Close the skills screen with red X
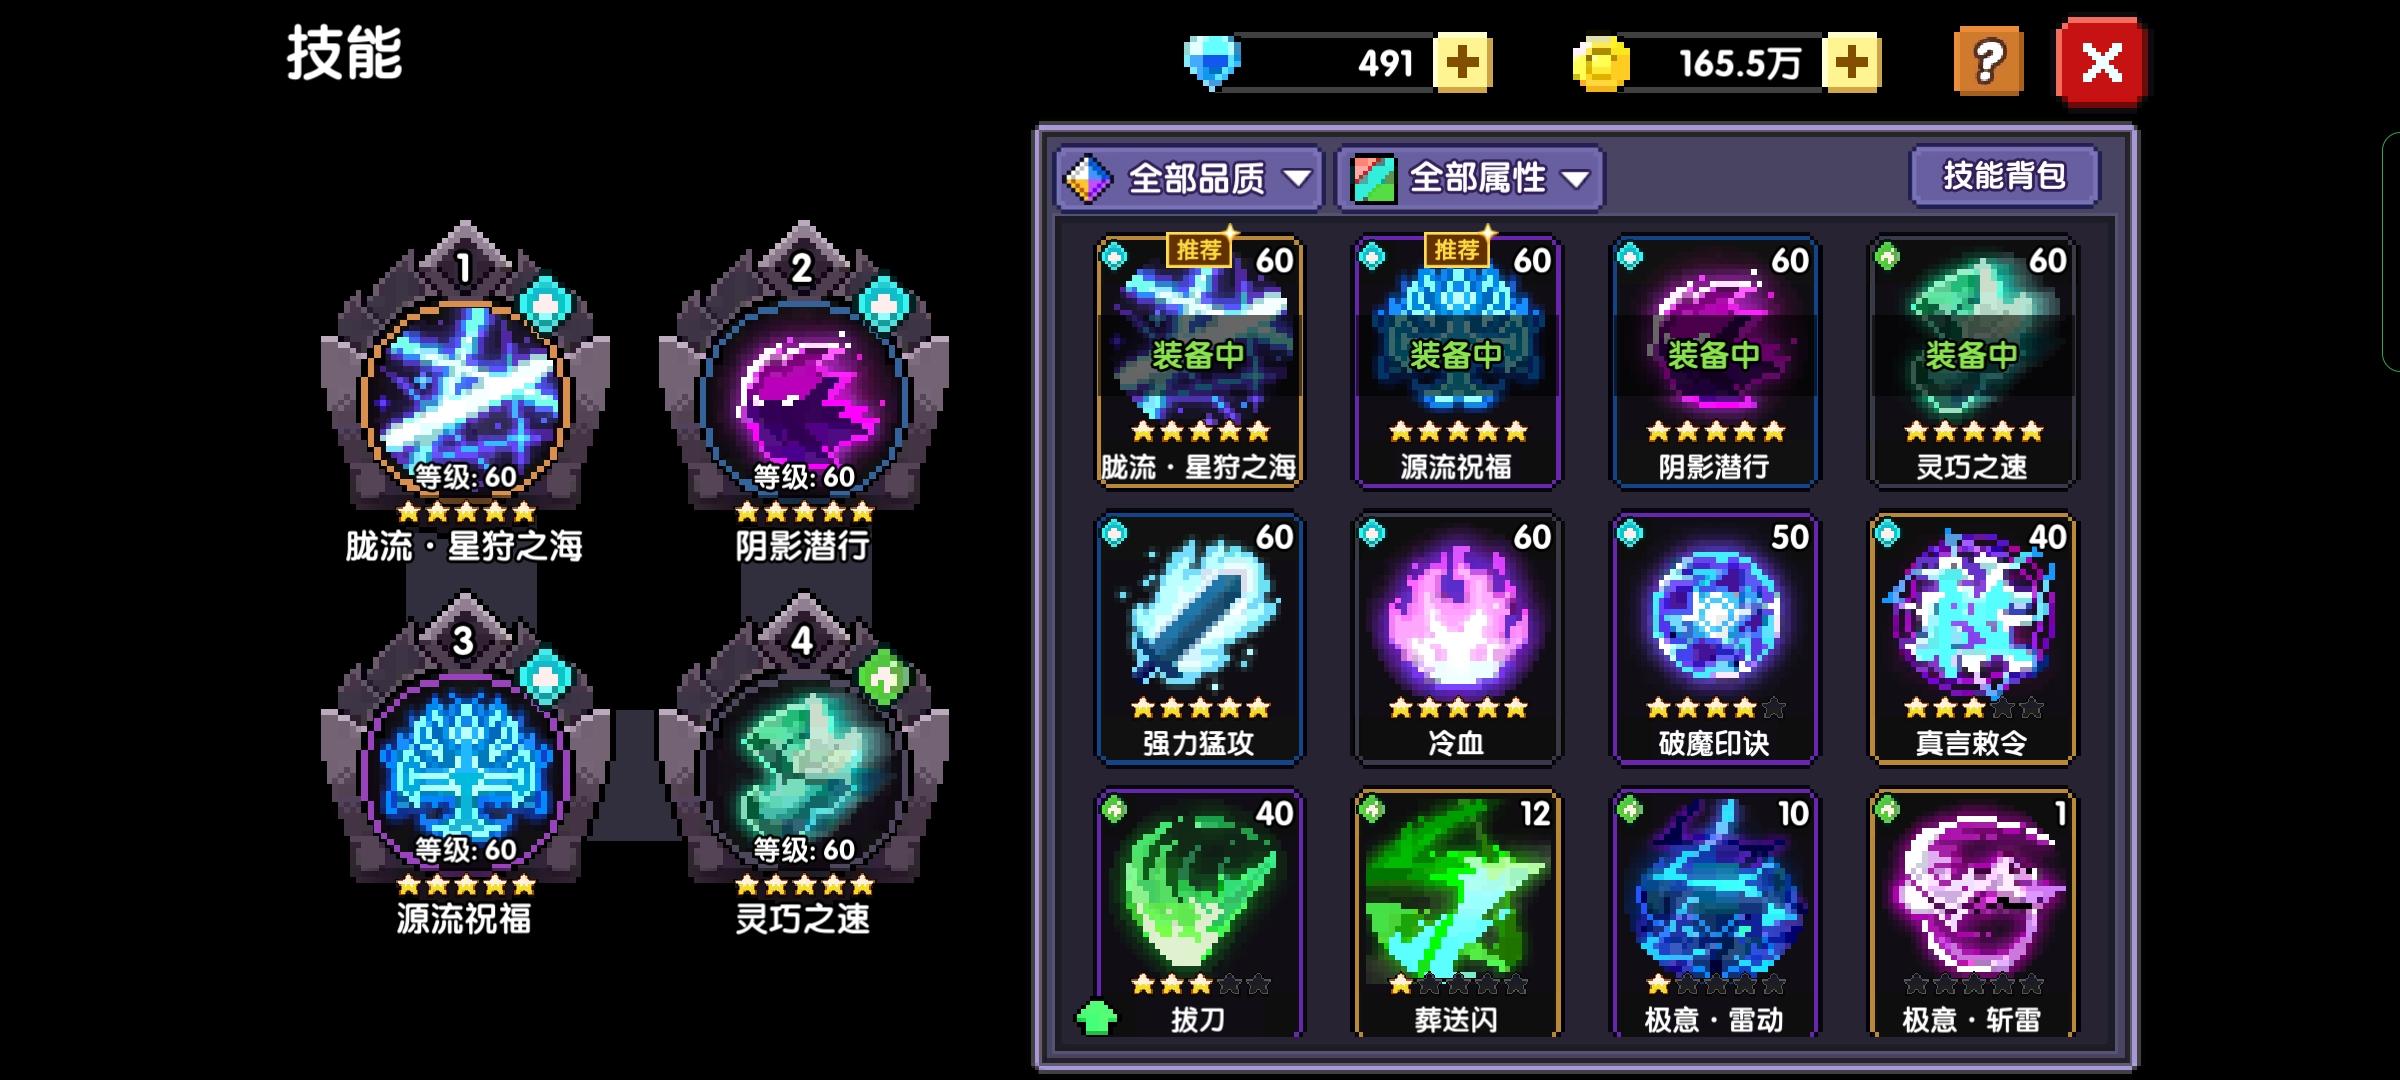This screenshot has width=2400, height=1080. pyautogui.click(x=2101, y=63)
